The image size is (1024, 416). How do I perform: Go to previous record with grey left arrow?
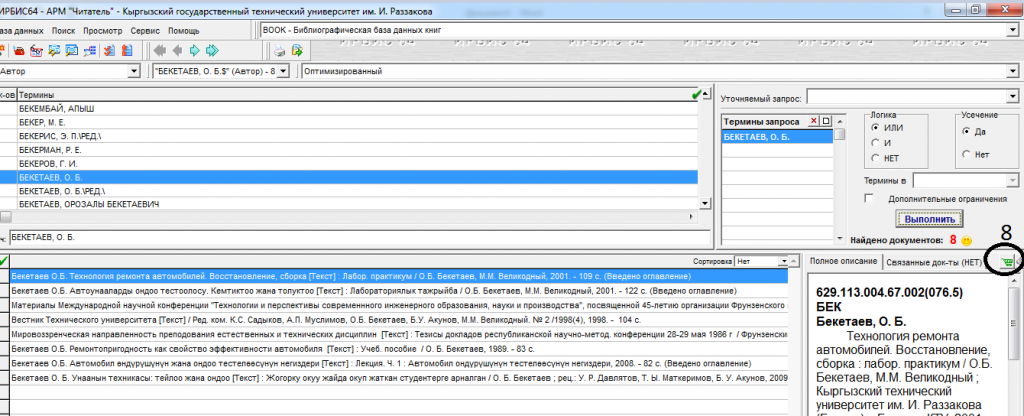click(177, 50)
